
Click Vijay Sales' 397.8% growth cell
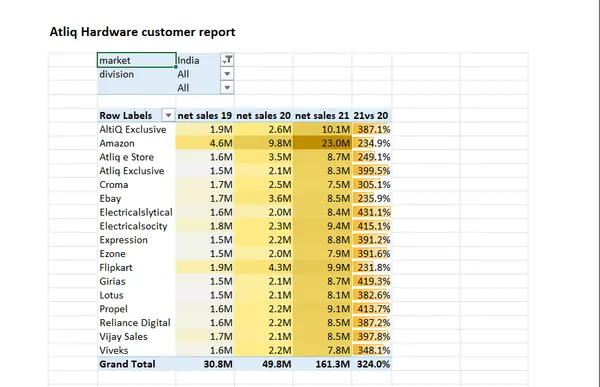[x=372, y=336]
